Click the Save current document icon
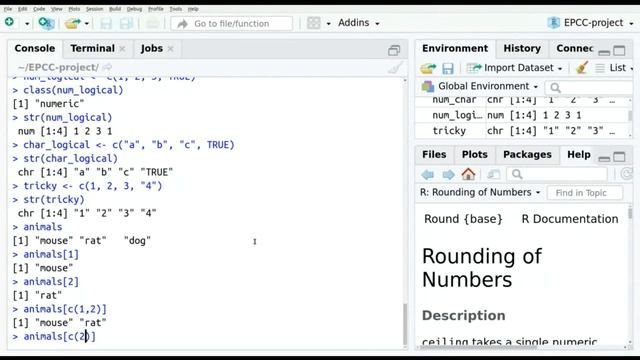The width and height of the screenshot is (640, 360). pyautogui.click(x=106, y=23)
